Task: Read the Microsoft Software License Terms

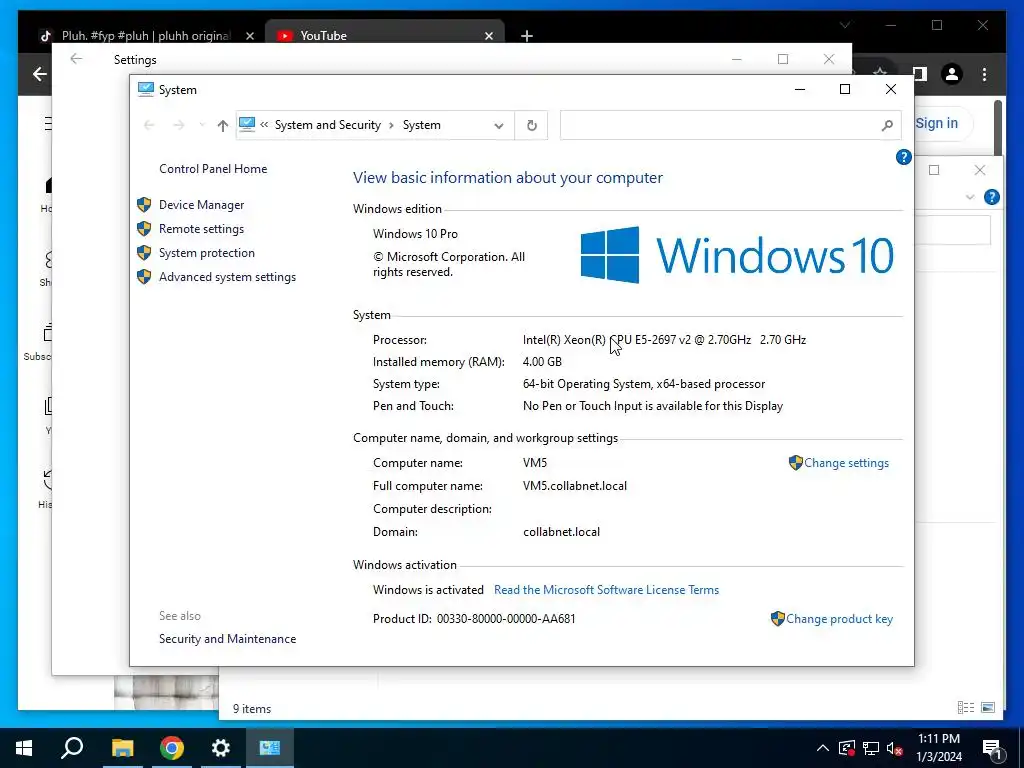Action: click(x=606, y=590)
